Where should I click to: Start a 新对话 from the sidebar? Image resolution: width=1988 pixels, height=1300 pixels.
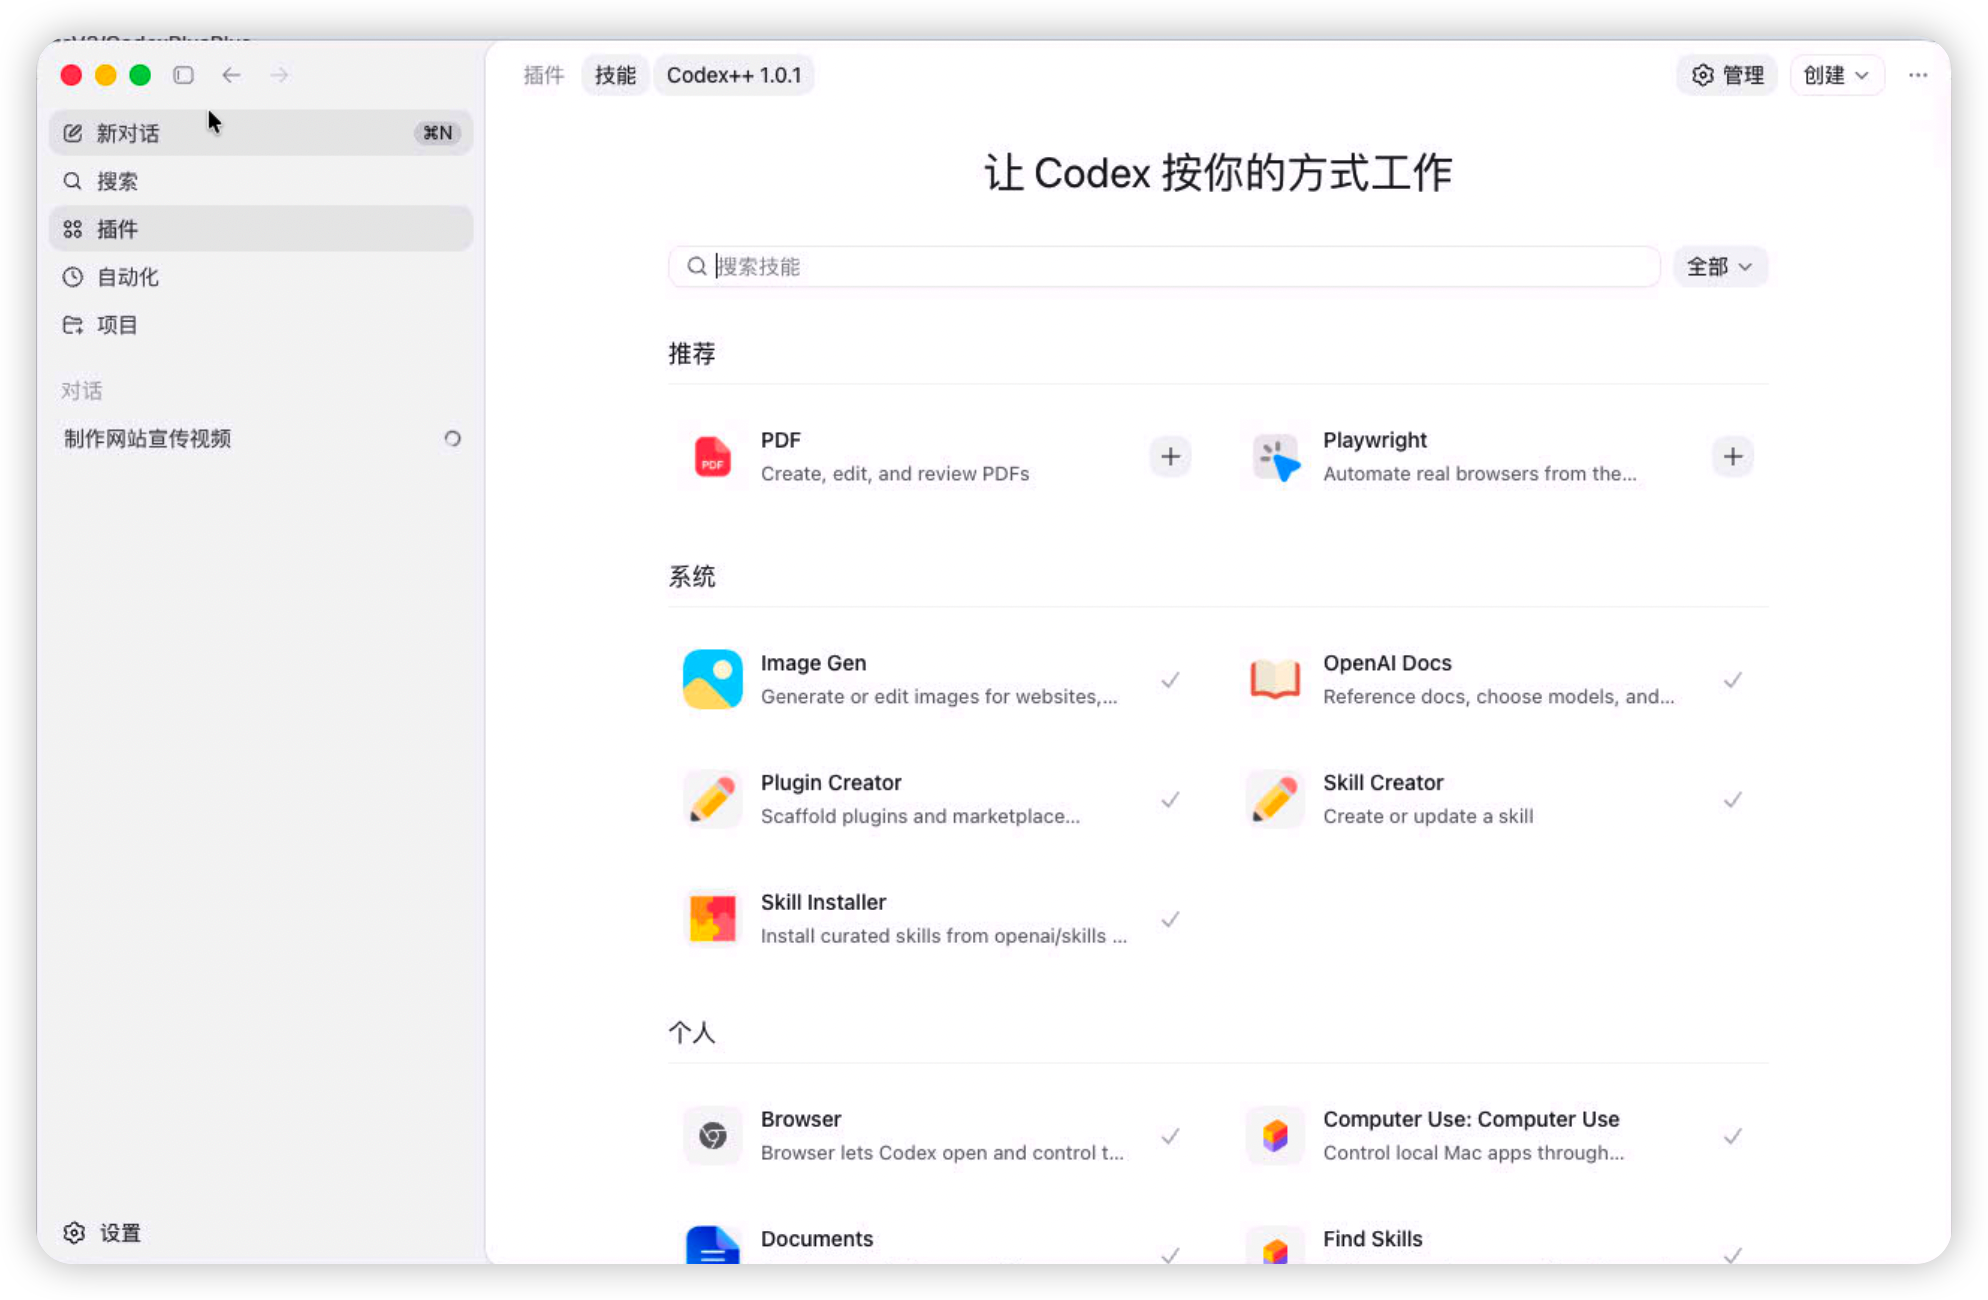click(260, 133)
